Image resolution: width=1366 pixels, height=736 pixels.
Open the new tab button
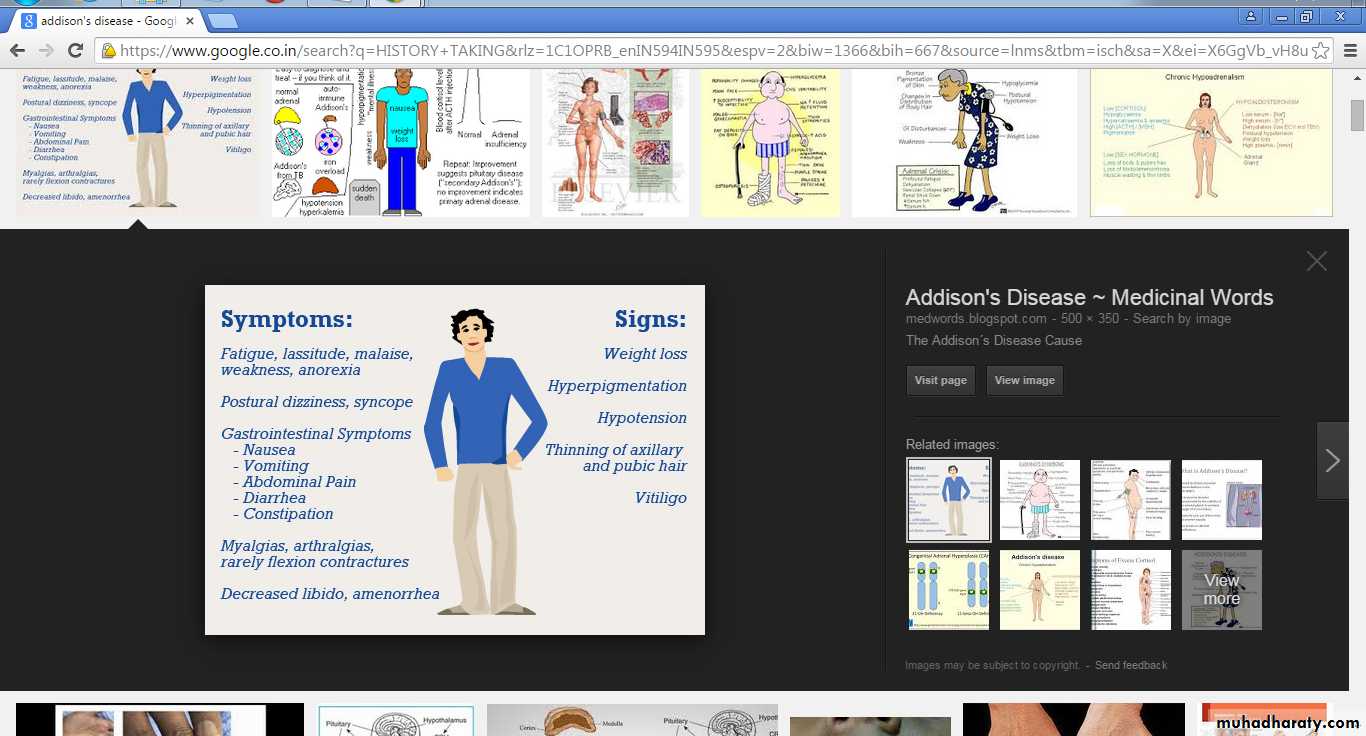tap(222, 20)
